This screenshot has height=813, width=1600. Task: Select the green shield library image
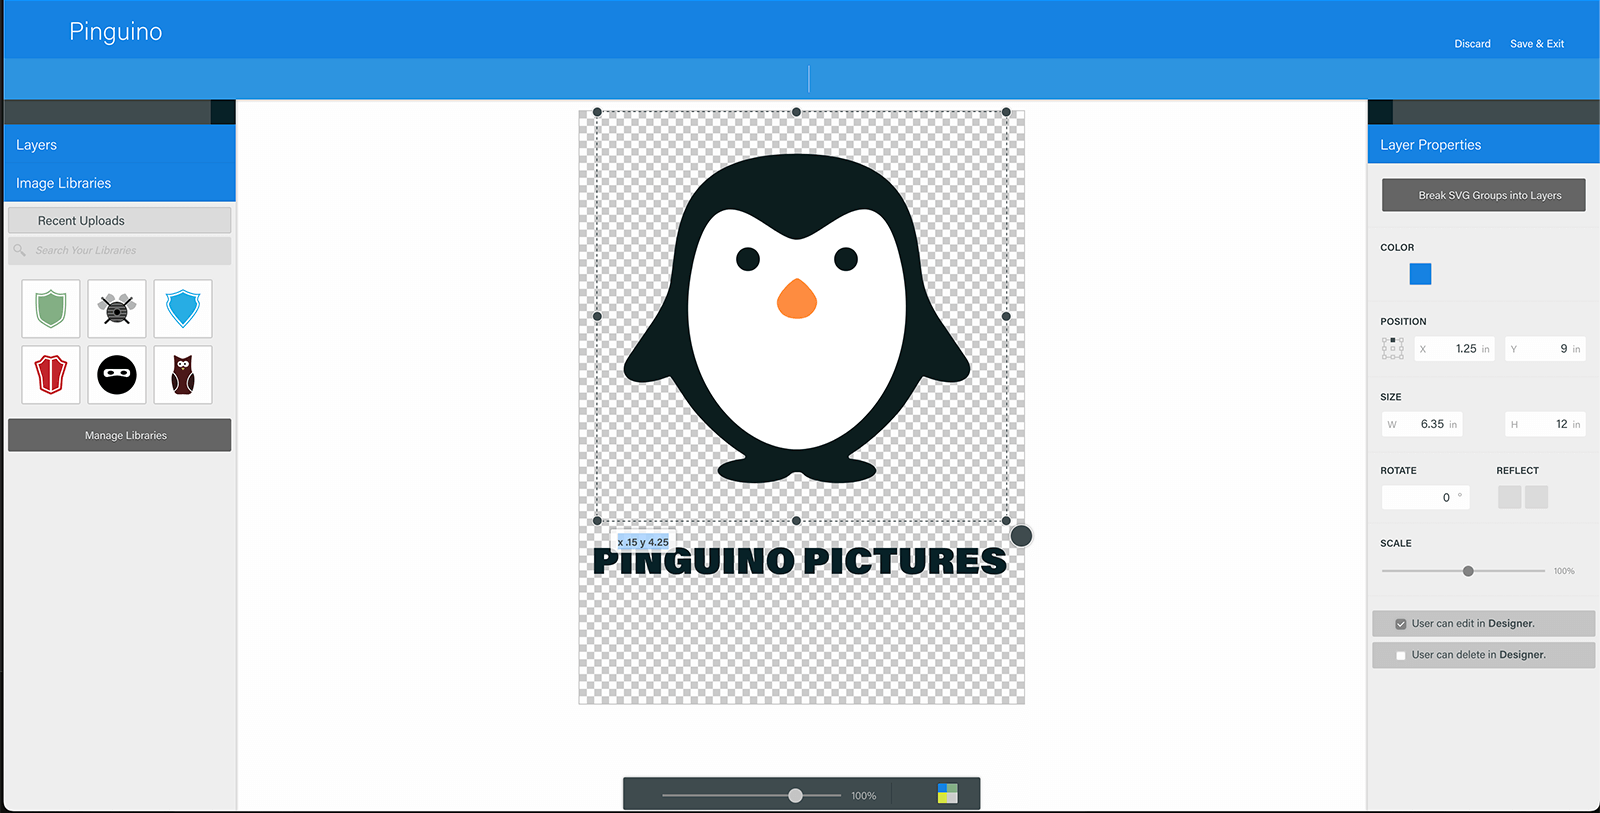pyautogui.click(x=51, y=309)
